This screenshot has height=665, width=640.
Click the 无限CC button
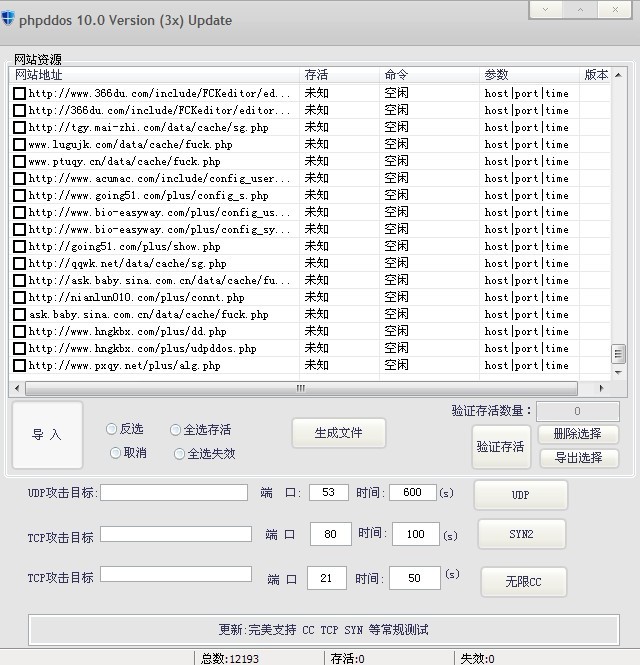[523, 581]
